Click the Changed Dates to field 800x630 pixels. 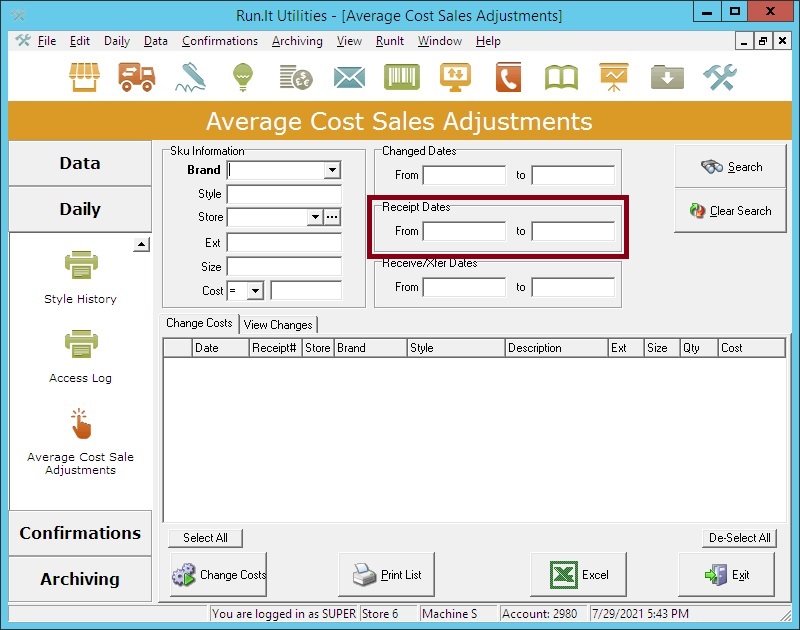[x=573, y=175]
